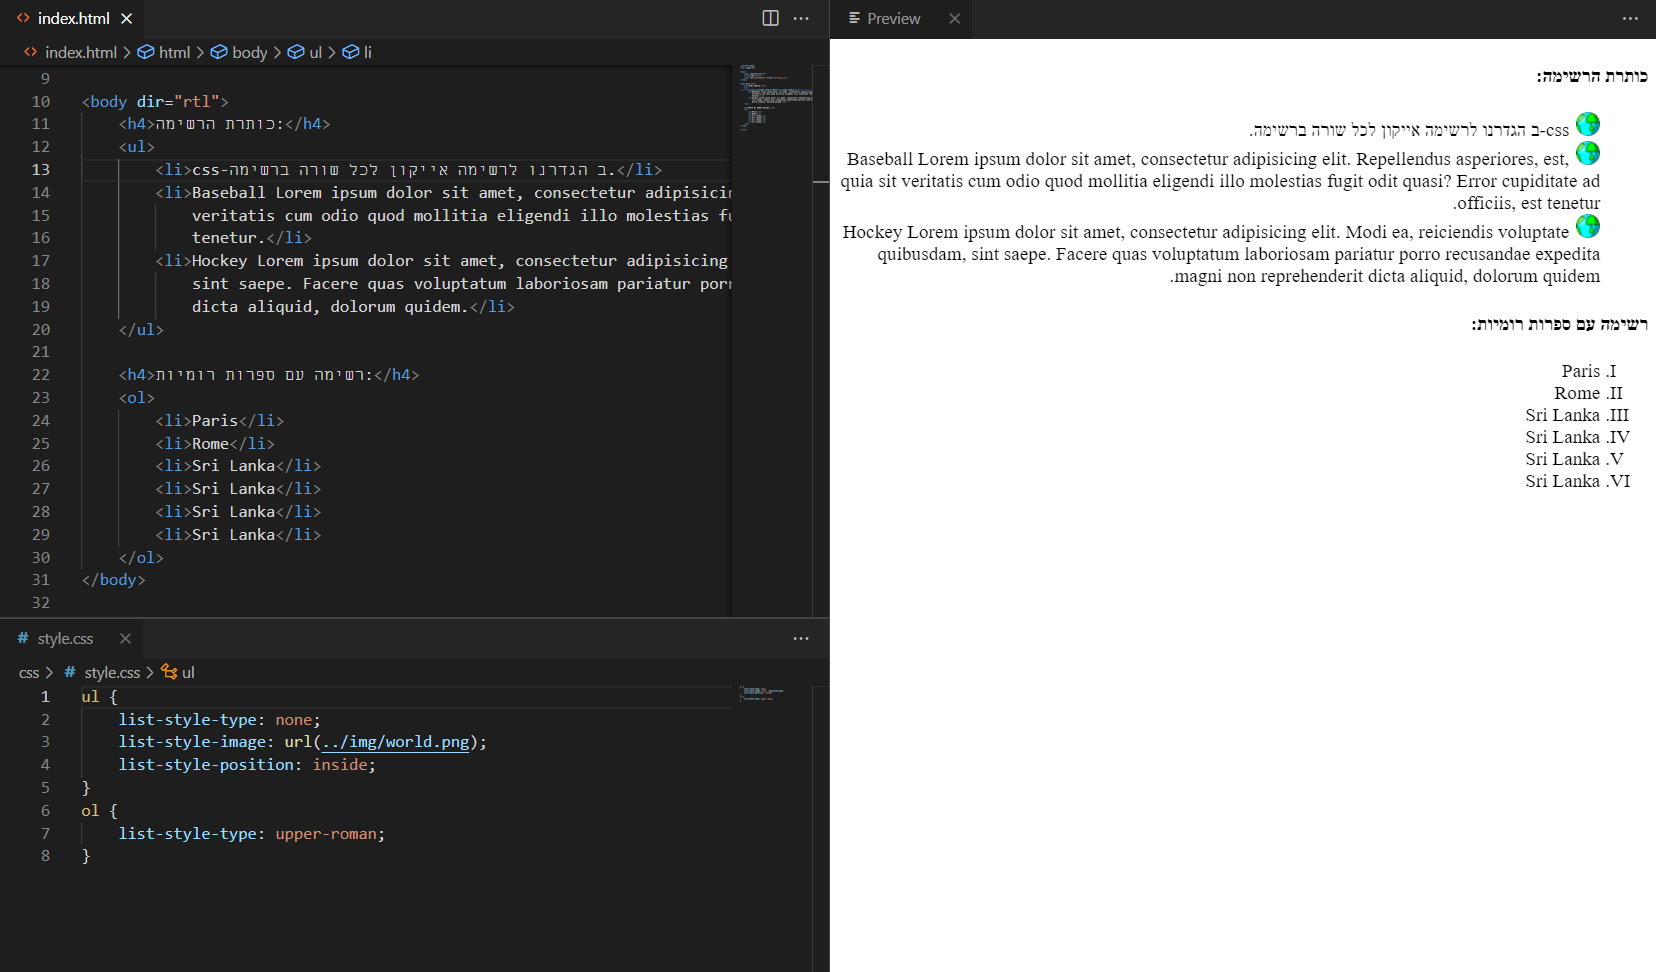Click the Split Editor Right icon

click(x=770, y=18)
